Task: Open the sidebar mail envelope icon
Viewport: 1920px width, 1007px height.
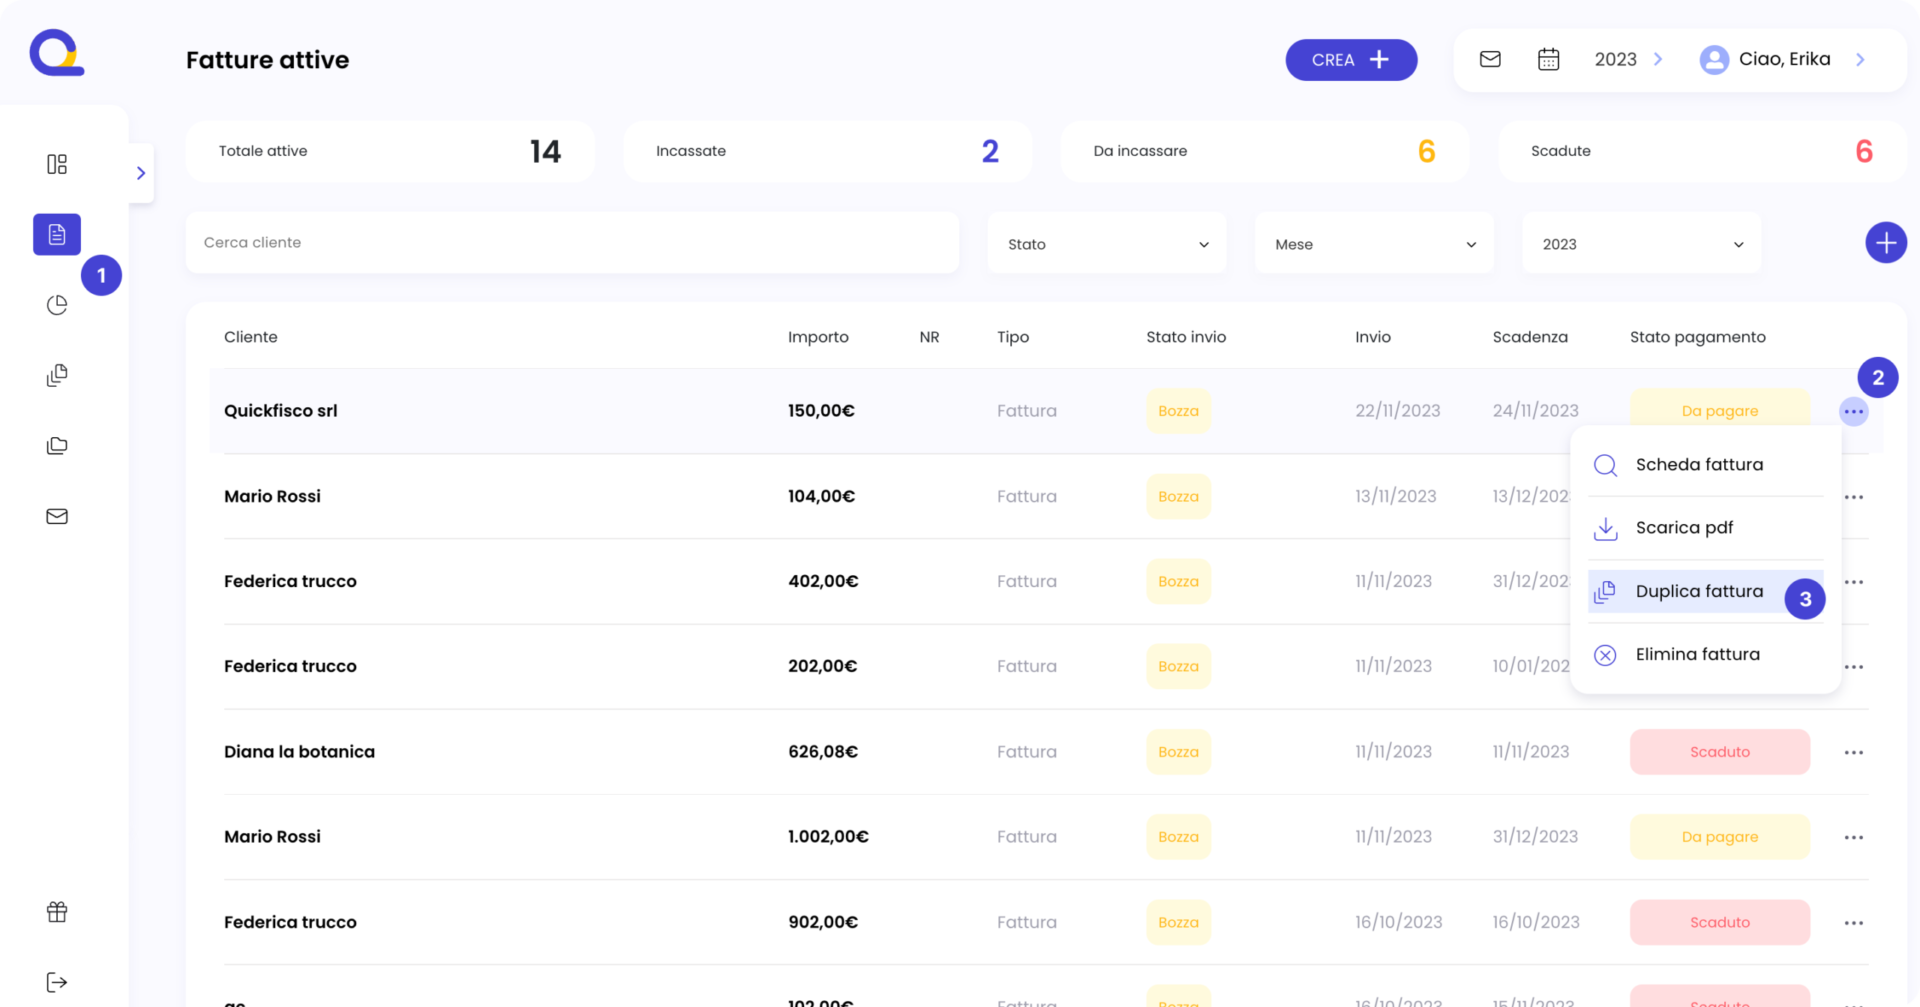Action: pyautogui.click(x=57, y=516)
